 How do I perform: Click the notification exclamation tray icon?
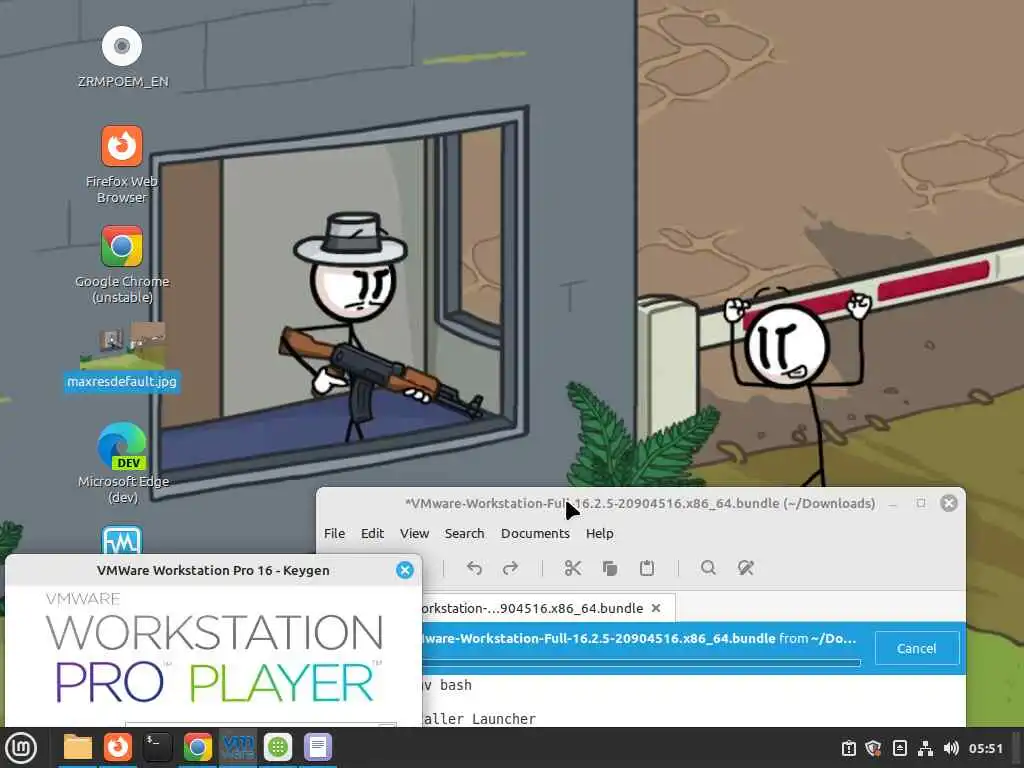coord(848,748)
